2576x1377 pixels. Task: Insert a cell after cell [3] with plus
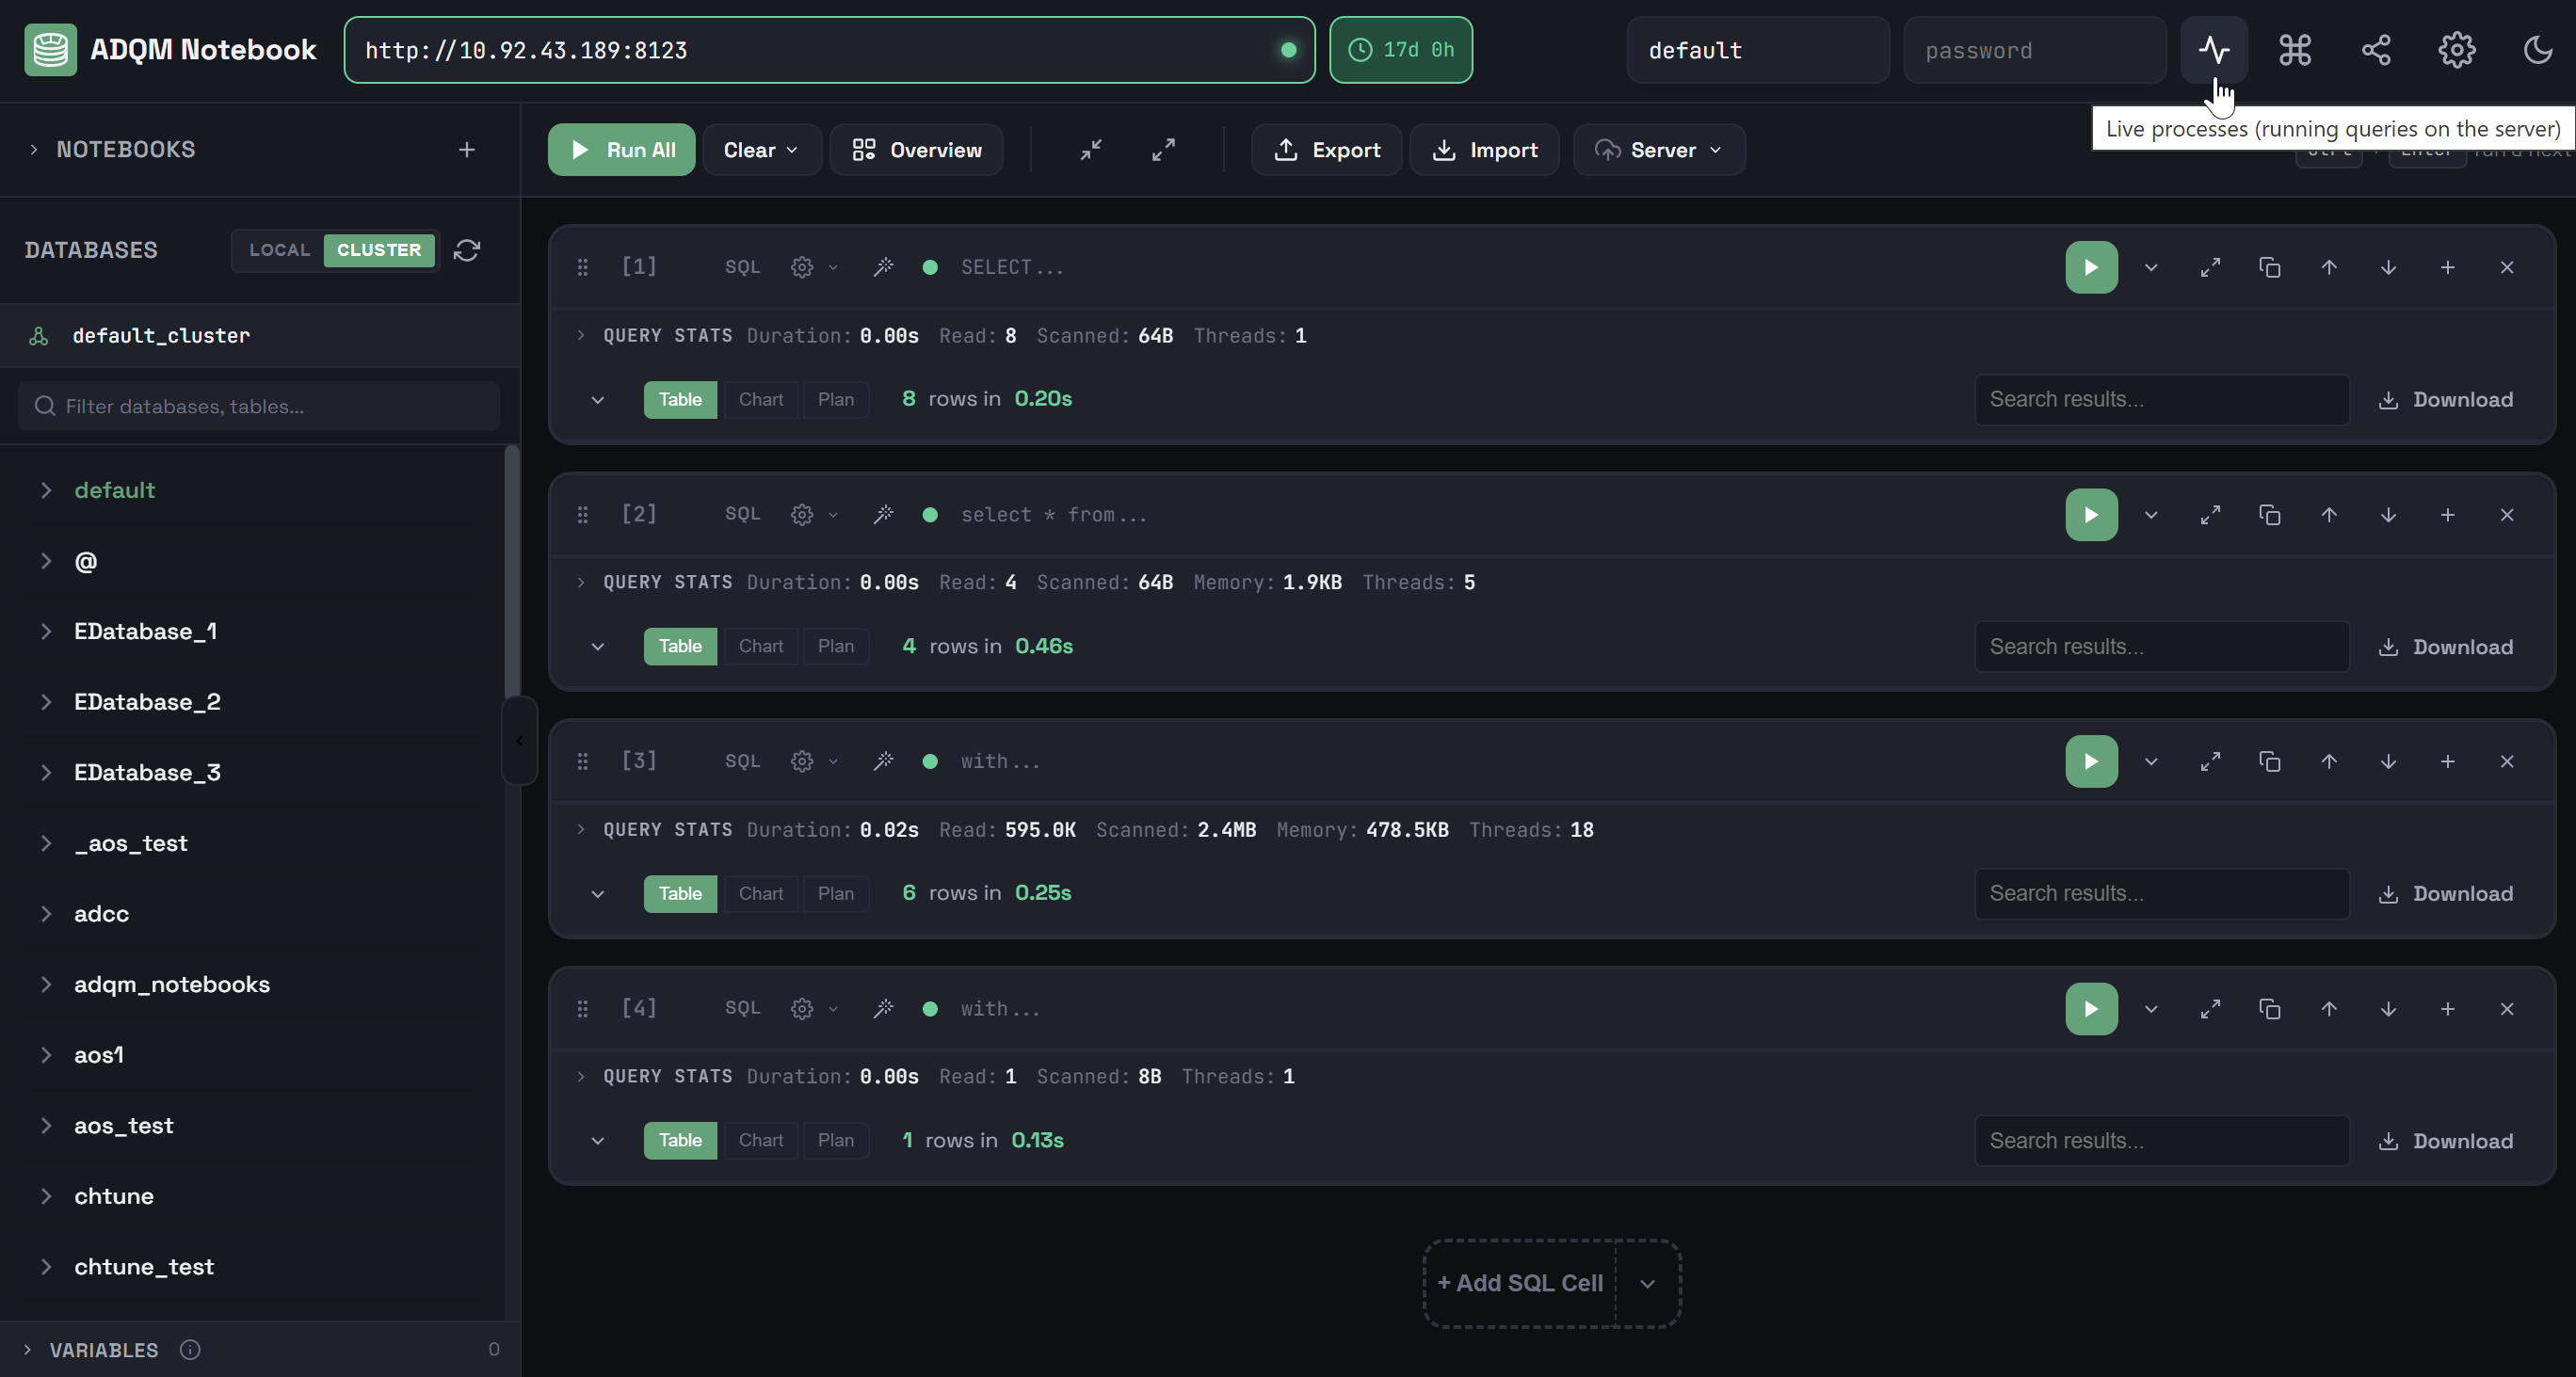click(x=2447, y=762)
